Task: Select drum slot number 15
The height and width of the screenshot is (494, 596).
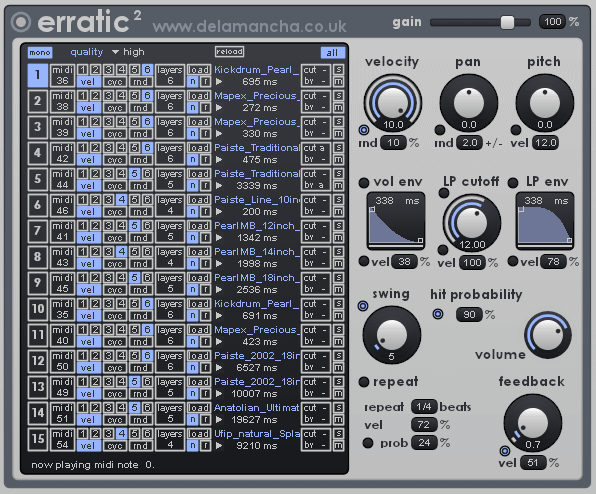Action: point(38,439)
